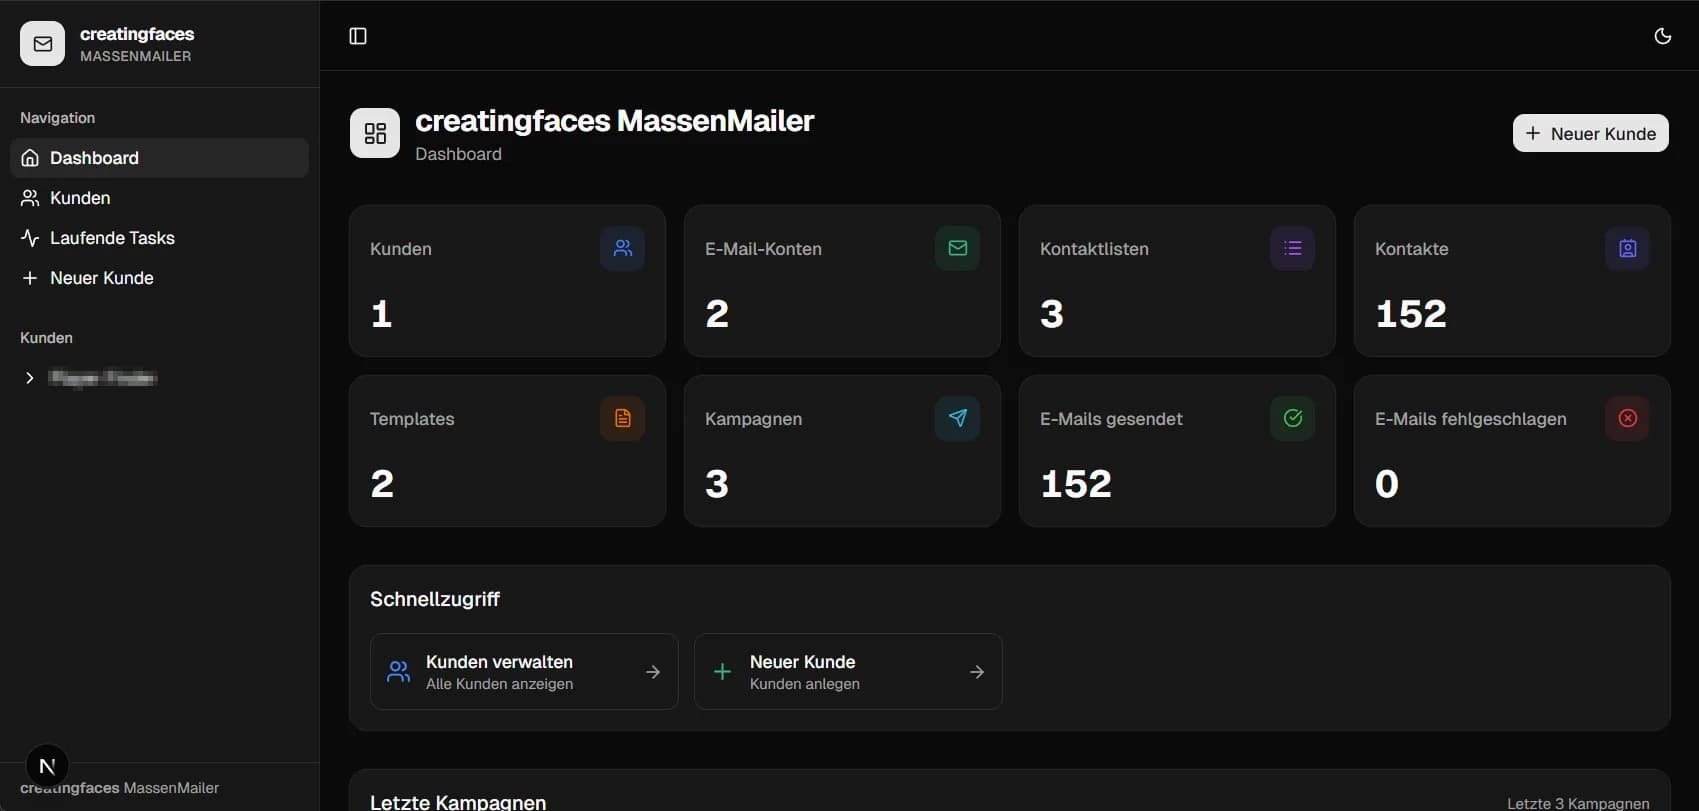
Task: Select the blurred customer name in sidebar
Action: pyautogui.click(x=103, y=378)
